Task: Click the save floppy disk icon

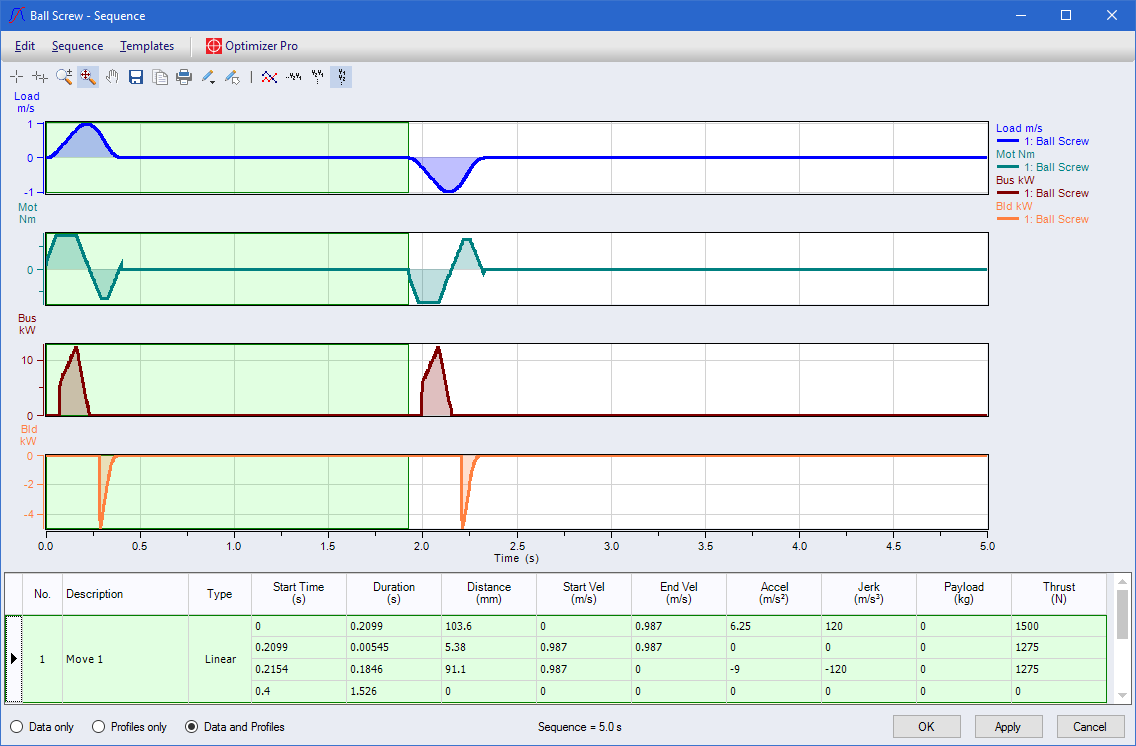Action: 136,76
